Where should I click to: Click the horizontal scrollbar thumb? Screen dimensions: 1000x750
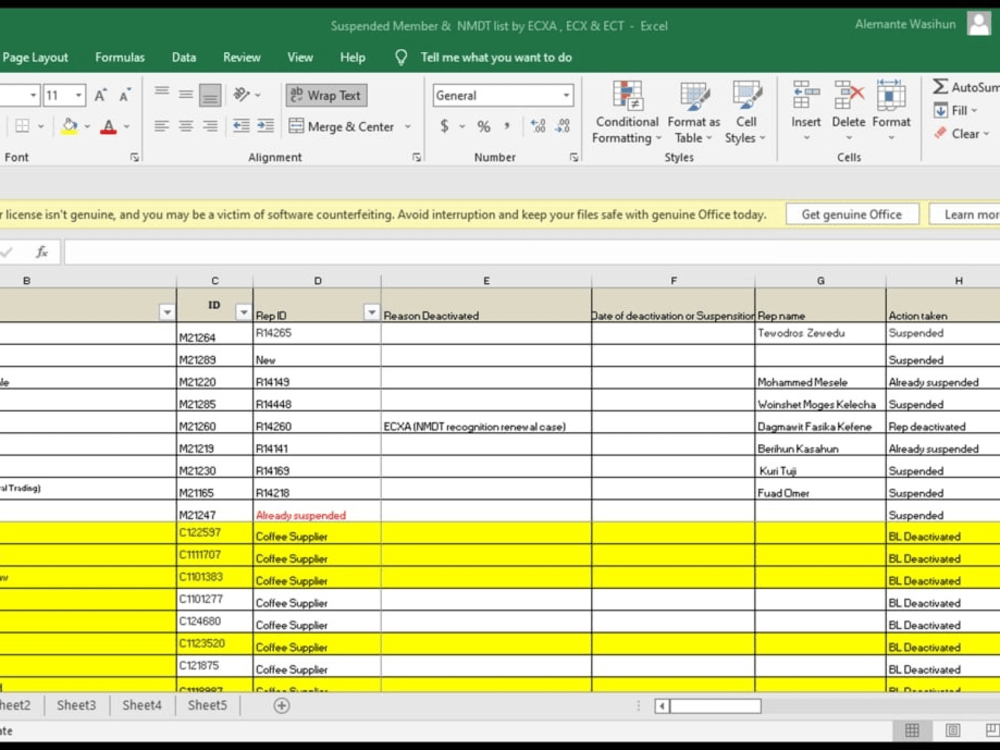pos(716,706)
